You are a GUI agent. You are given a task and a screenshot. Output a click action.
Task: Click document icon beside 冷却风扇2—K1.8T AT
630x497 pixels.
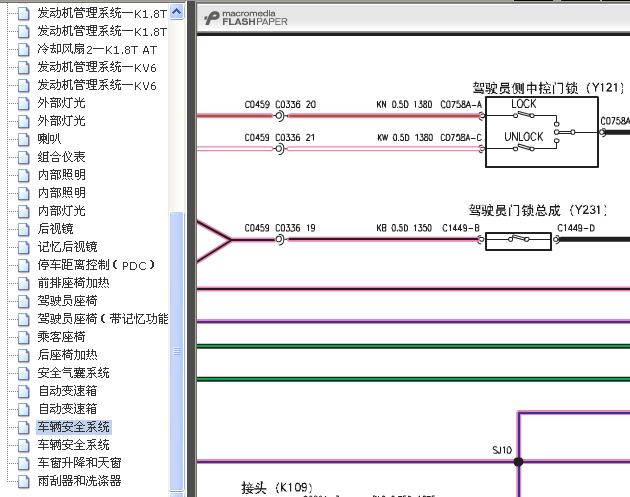[24, 49]
